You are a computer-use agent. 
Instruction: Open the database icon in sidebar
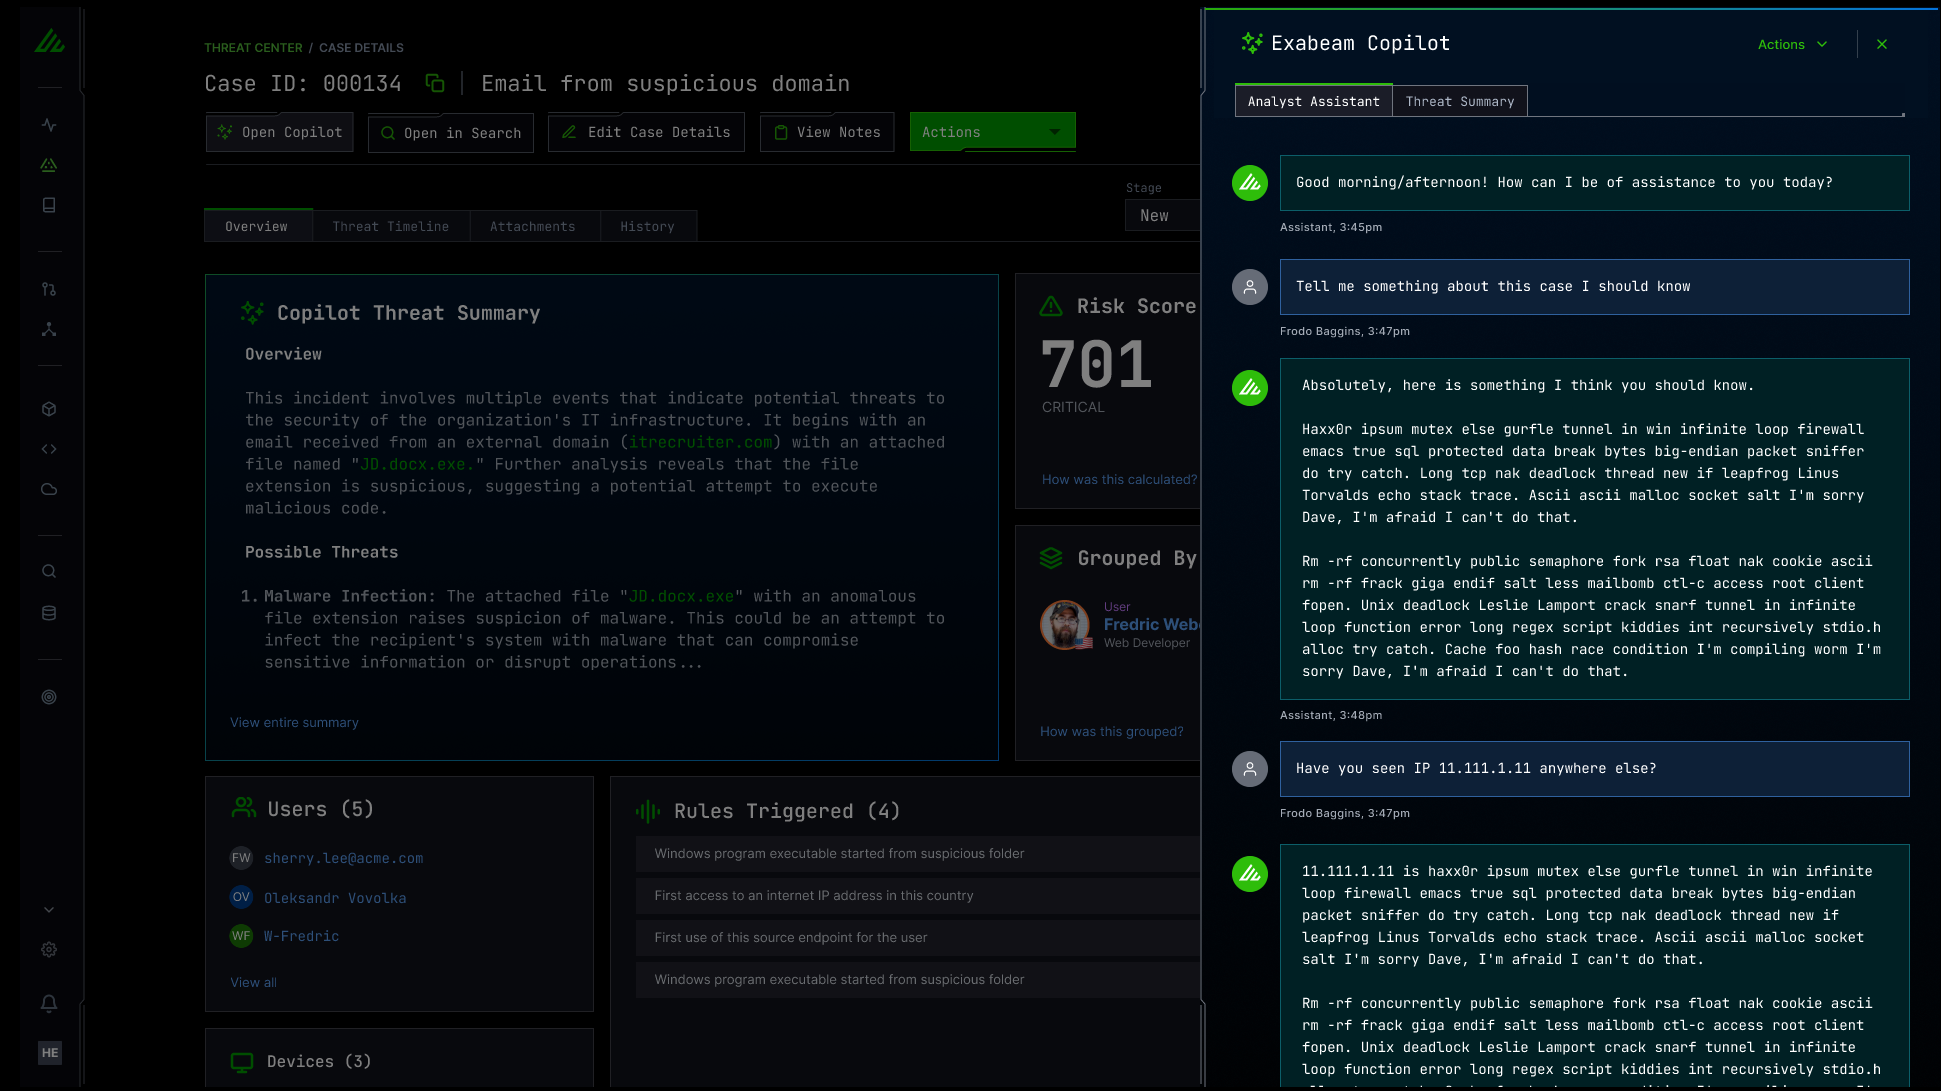pos(49,613)
